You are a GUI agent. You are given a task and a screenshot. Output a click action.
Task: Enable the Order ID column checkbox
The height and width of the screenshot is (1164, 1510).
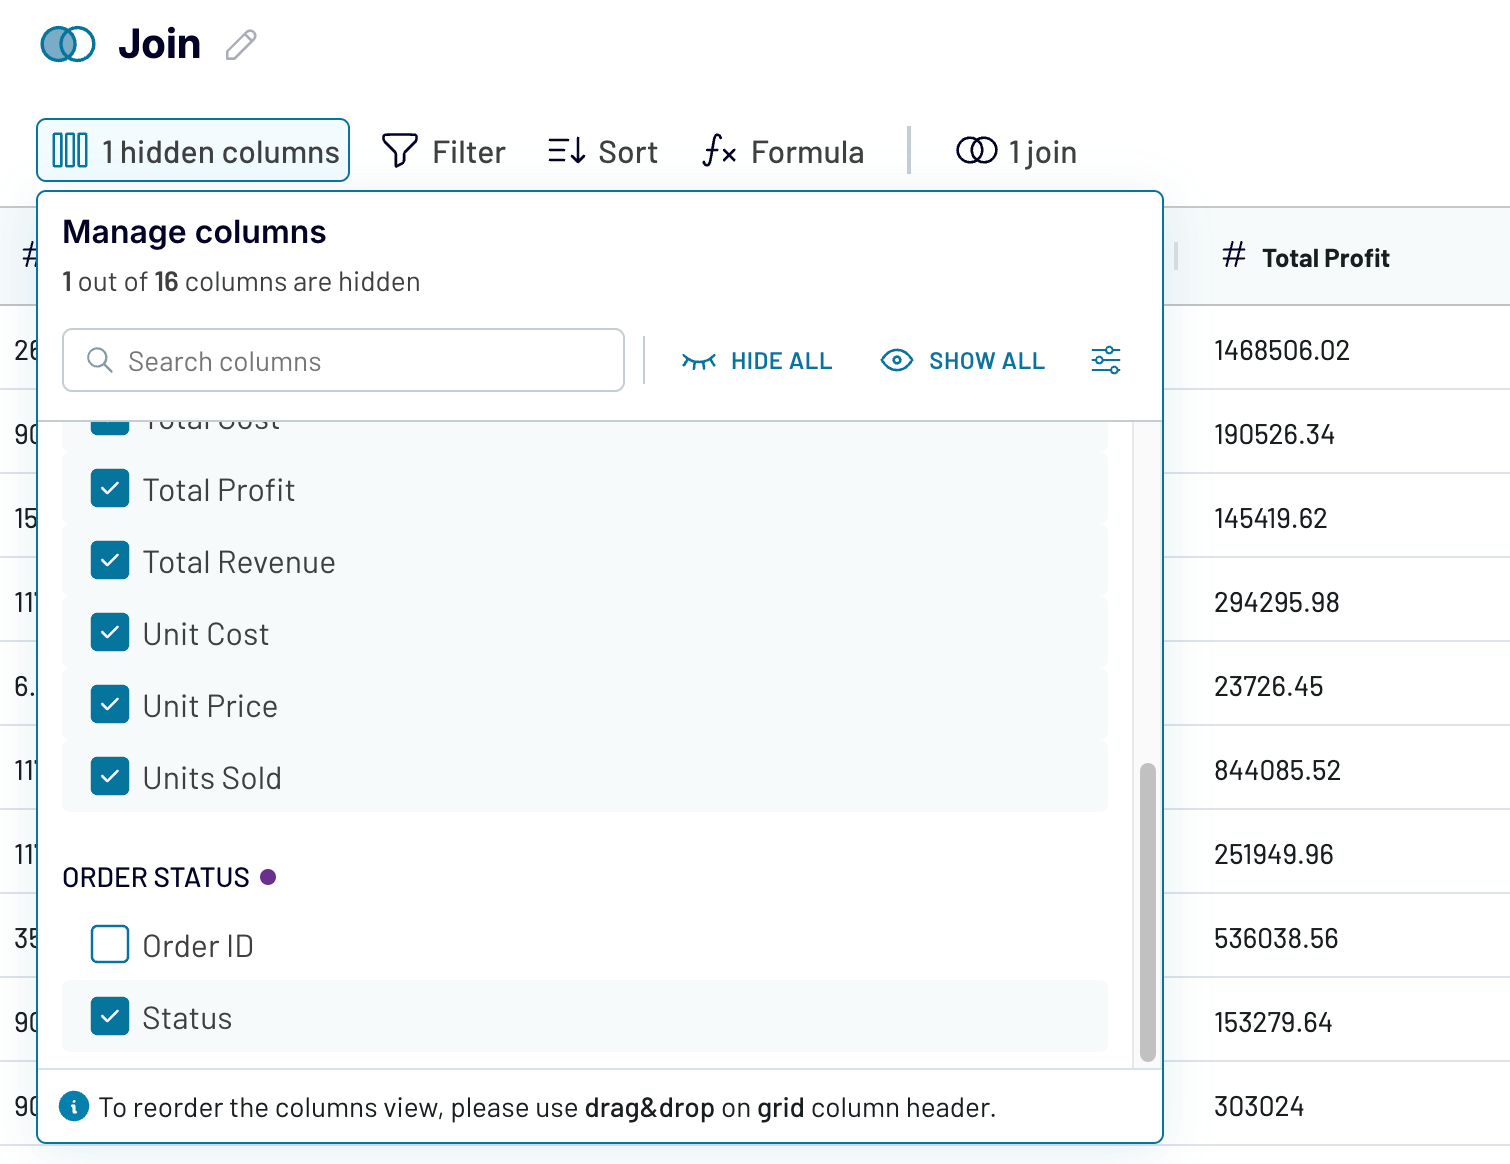coord(110,944)
